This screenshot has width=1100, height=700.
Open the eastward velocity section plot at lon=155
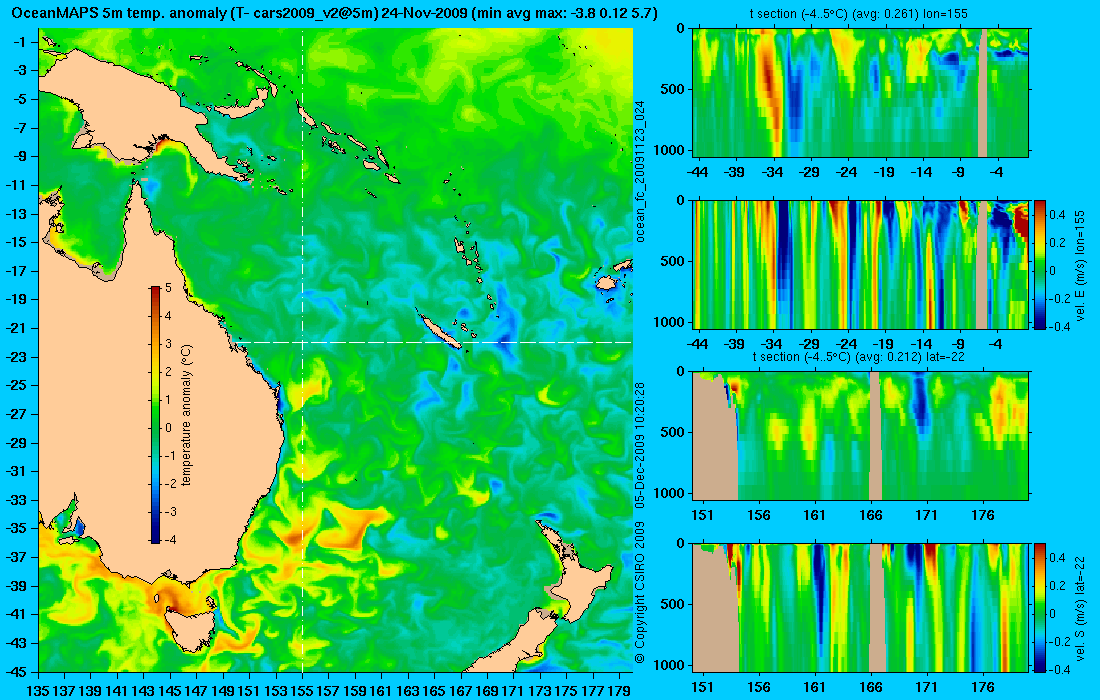[x=860, y=264]
